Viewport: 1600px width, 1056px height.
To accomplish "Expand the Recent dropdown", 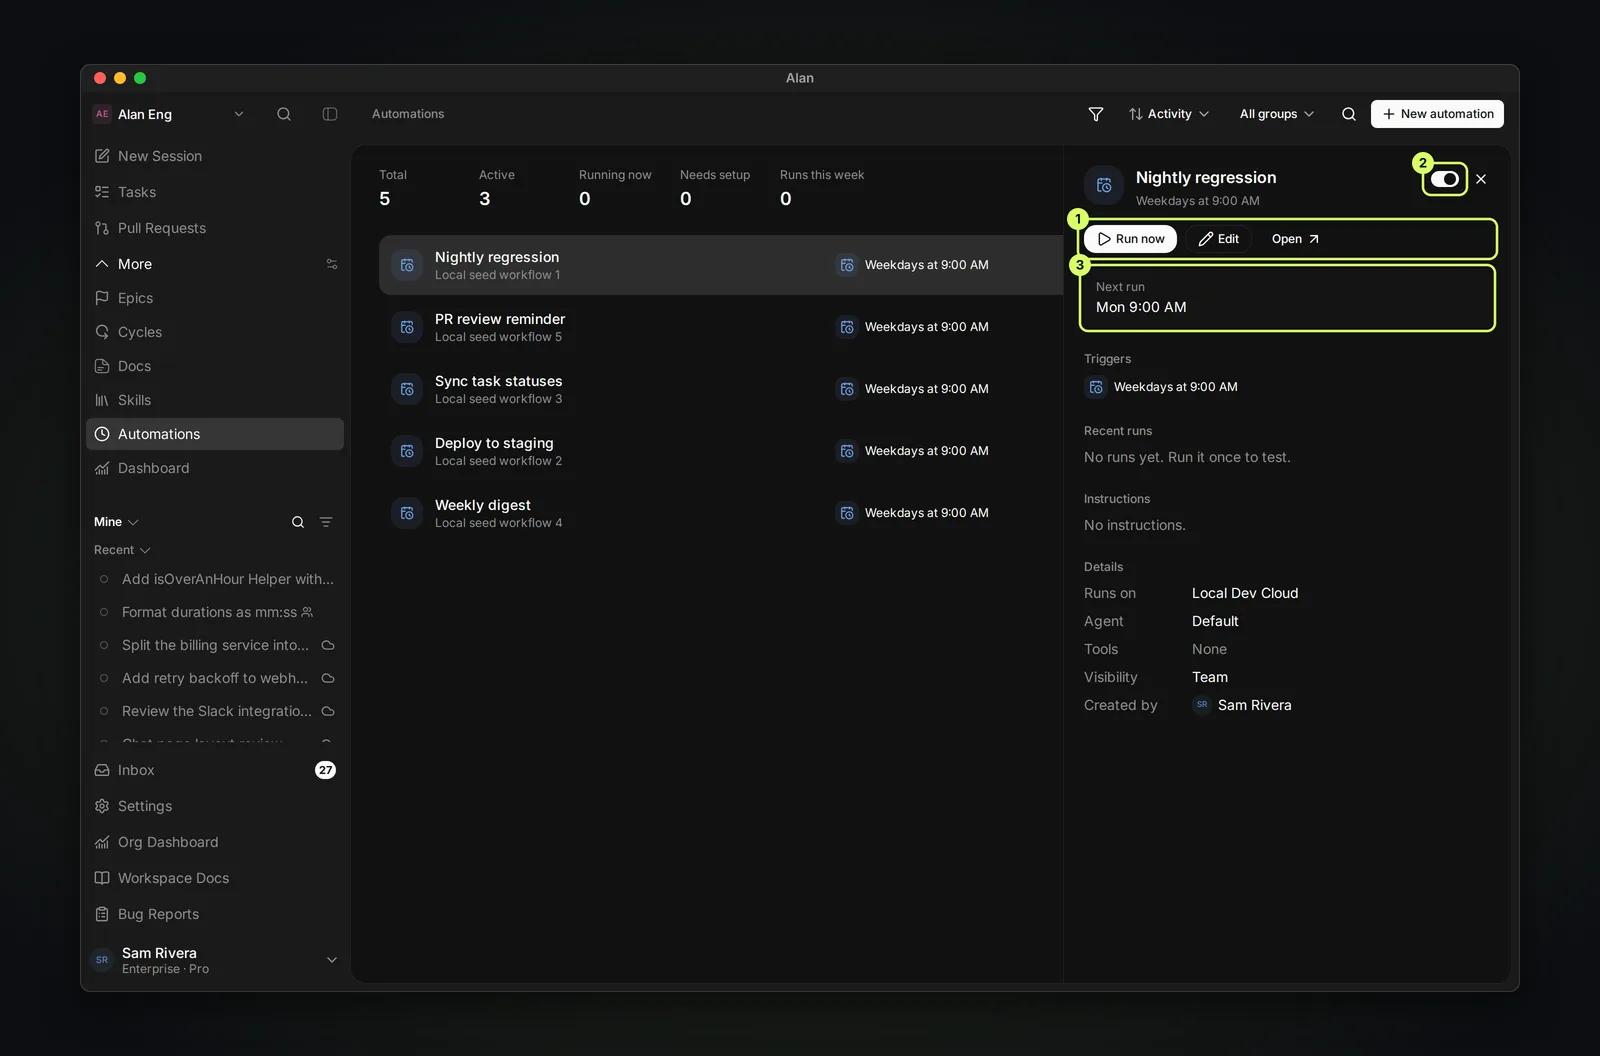I will click(122, 550).
